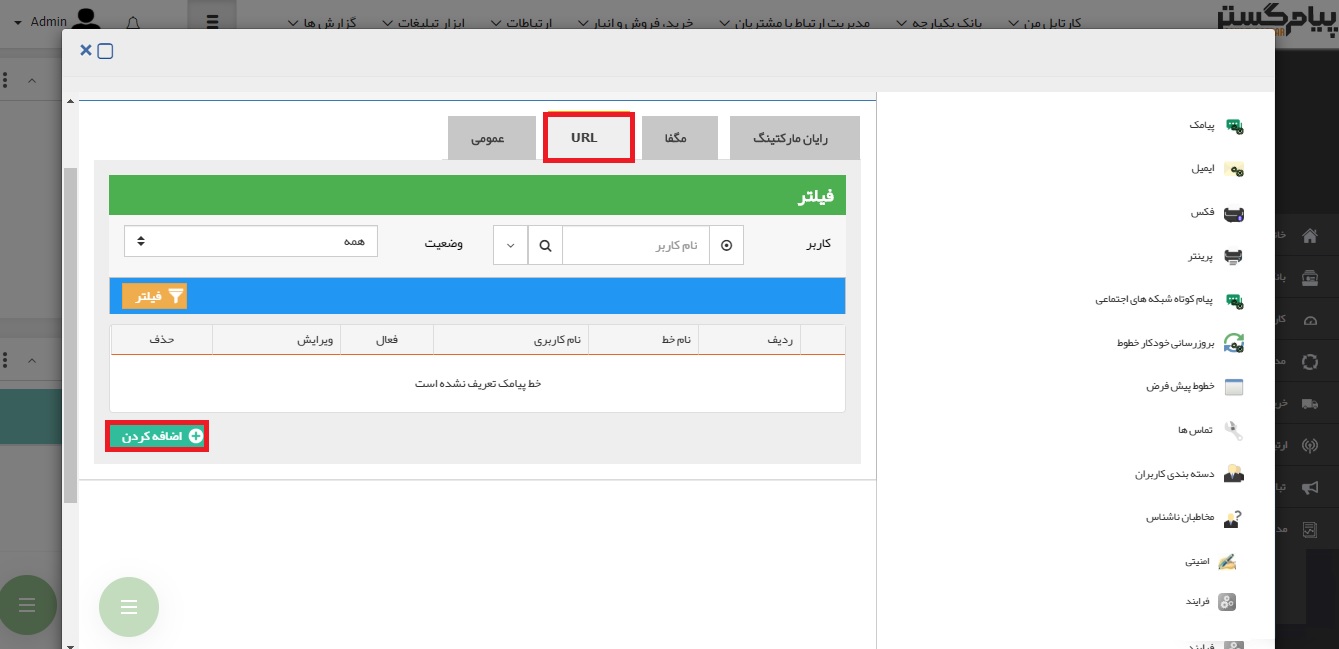Select the تماس ها (Calls) icon
1339x649 pixels.
click(1234, 430)
